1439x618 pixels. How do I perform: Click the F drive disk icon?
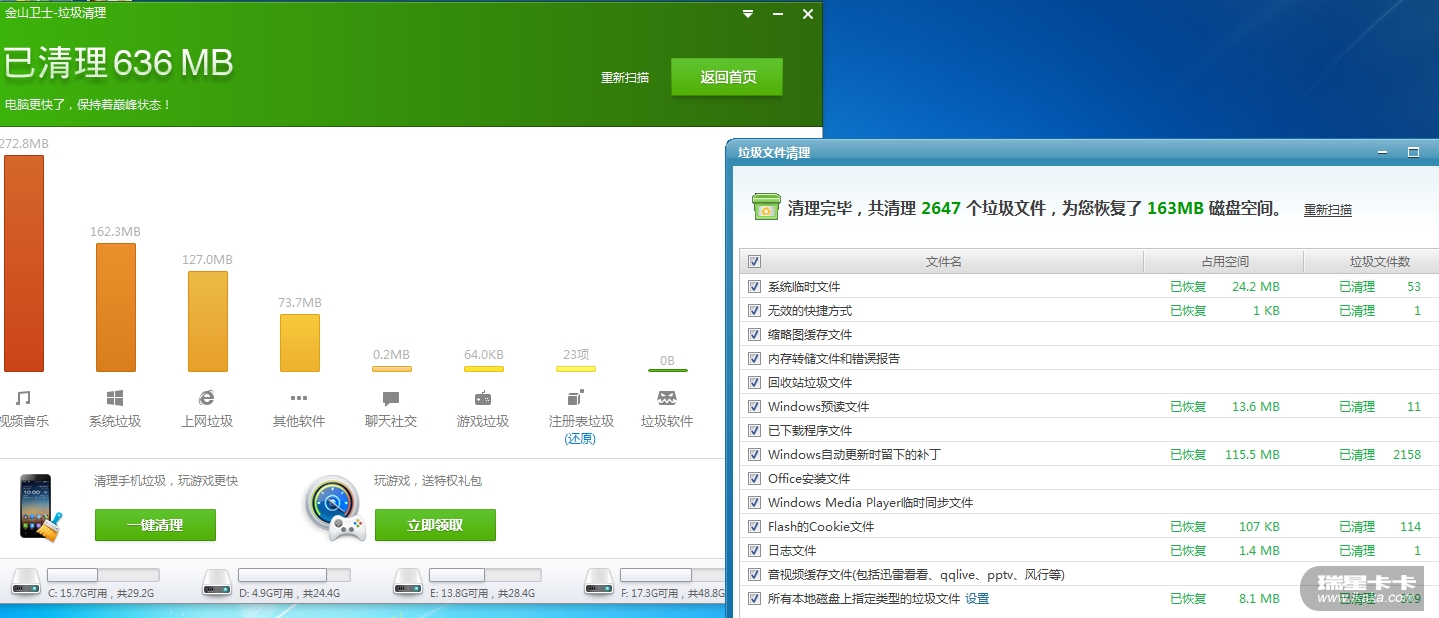599,580
